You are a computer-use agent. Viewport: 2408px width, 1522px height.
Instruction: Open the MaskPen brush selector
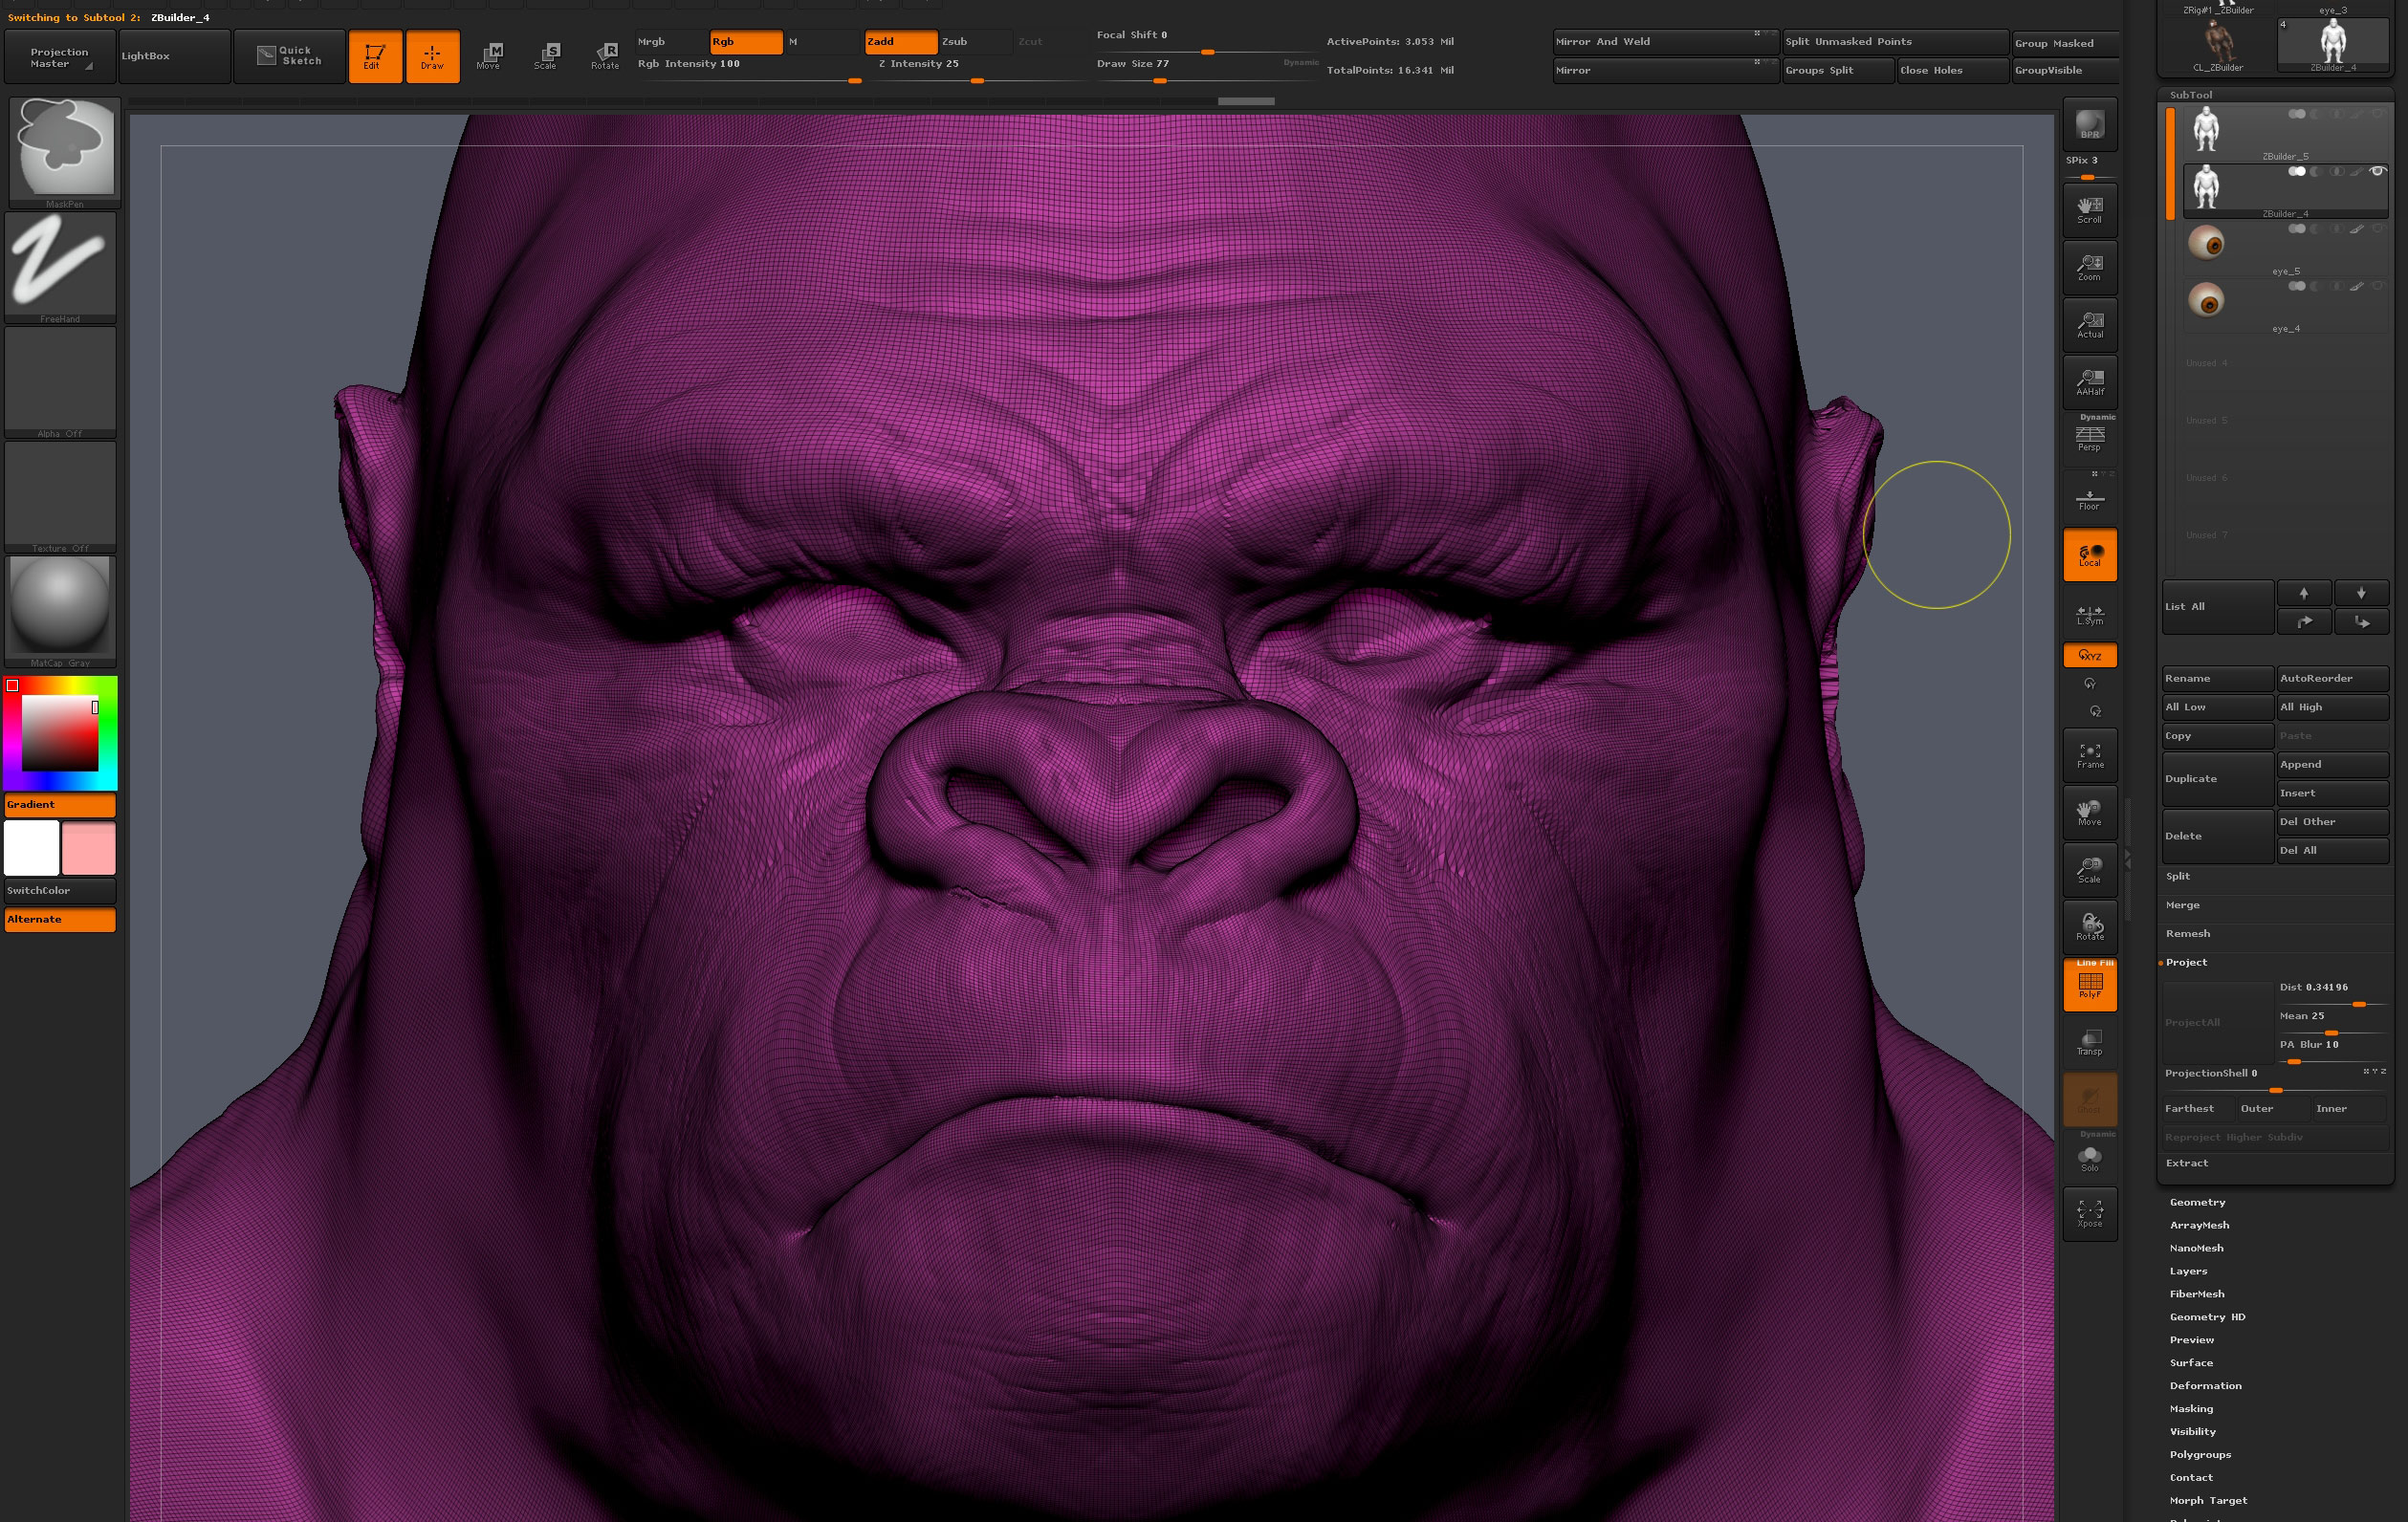[x=65, y=152]
